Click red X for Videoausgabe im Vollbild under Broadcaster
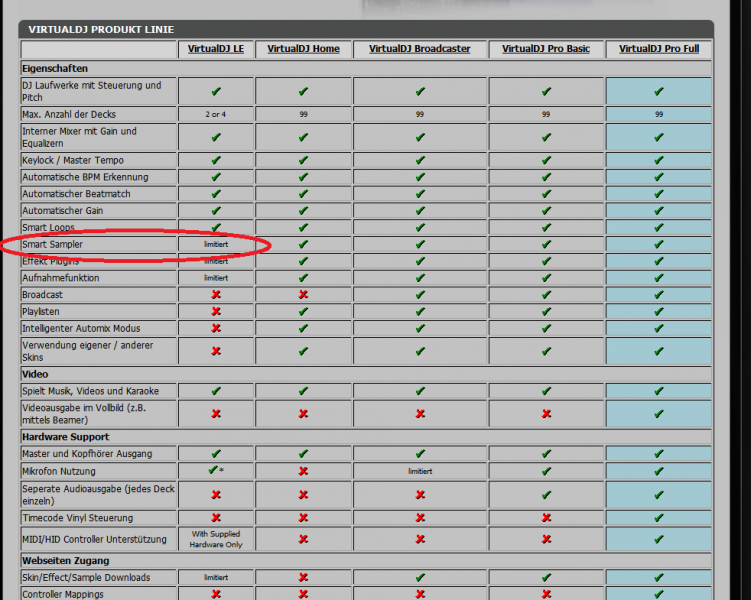 (x=420, y=414)
